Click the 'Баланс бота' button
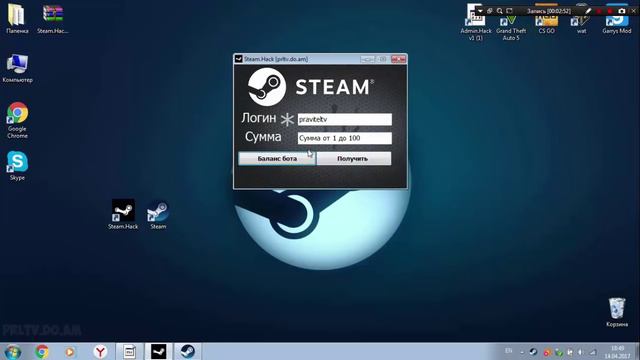The width and height of the screenshot is (640, 360). 277,159
